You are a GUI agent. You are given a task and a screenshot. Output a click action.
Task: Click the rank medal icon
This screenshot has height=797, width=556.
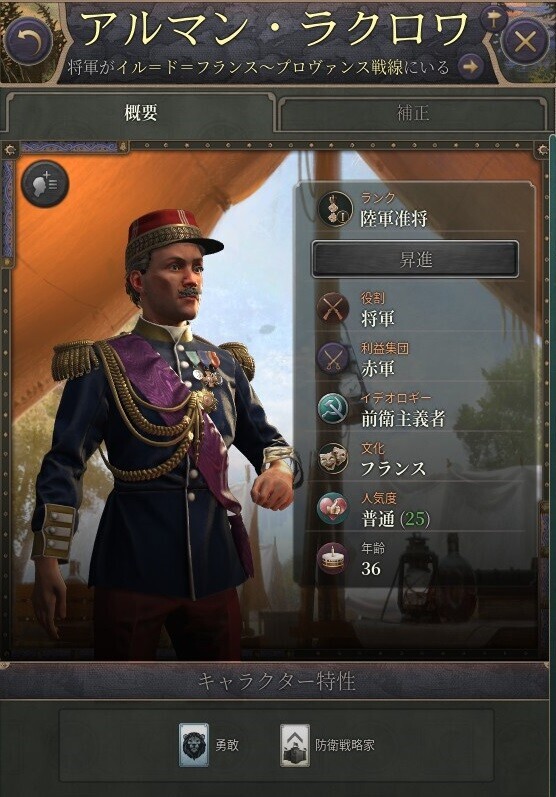point(334,209)
